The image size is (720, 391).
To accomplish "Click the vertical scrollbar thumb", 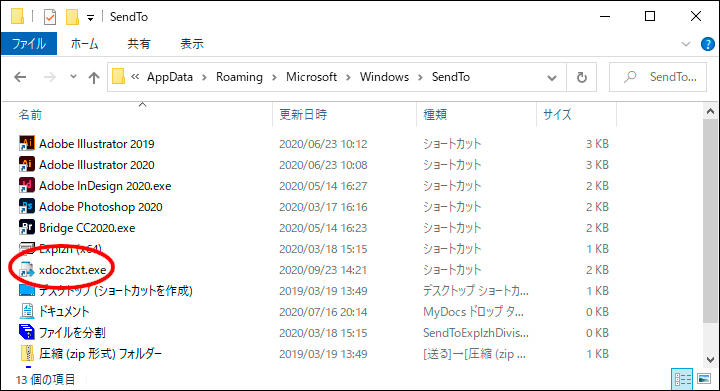I will (x=710, y=220).
